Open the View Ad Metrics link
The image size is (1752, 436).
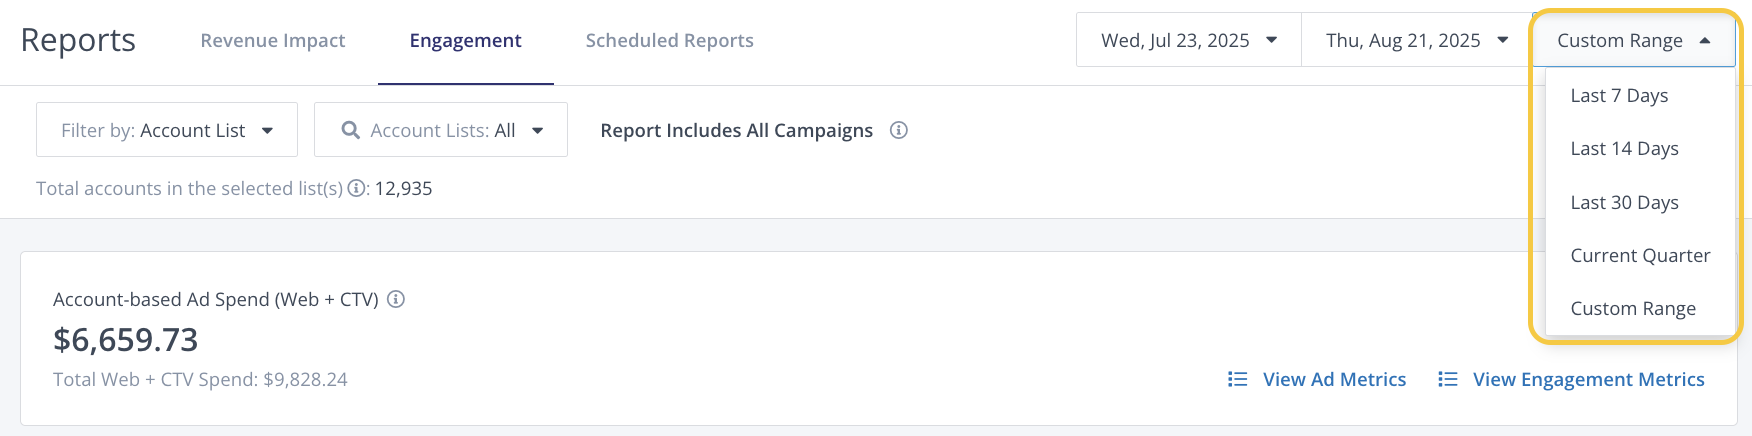coord(1334,379)
